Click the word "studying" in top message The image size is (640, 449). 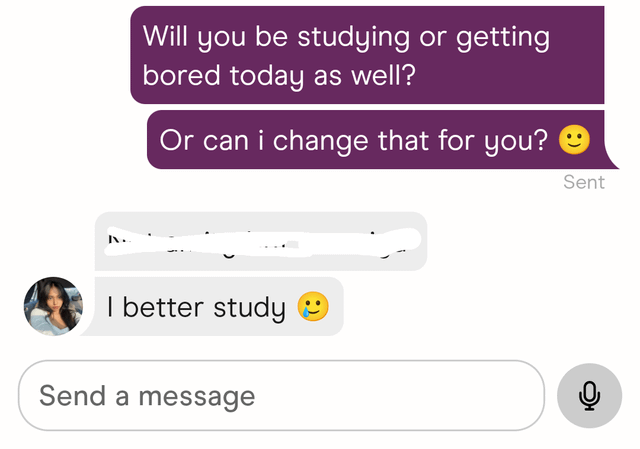click(x=353, y=38)
